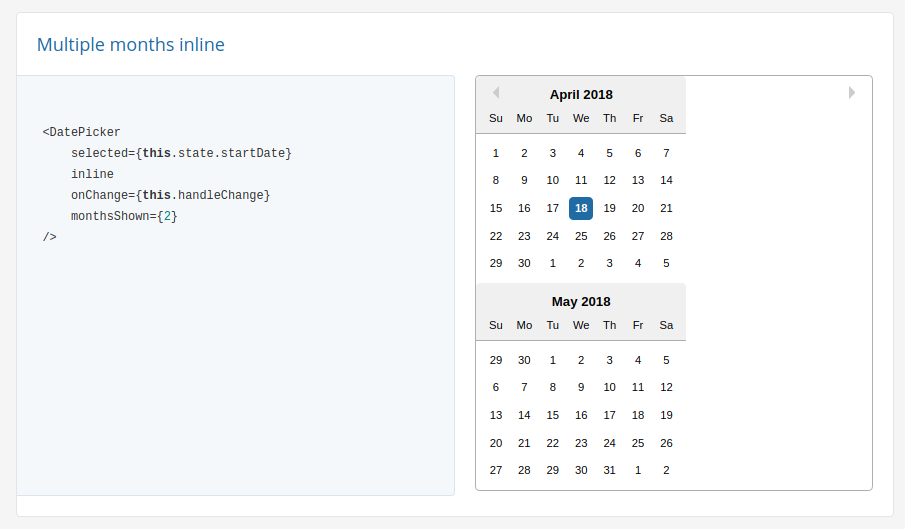
Task: Select May 24 in the May calendar
Action: (609, 443)
